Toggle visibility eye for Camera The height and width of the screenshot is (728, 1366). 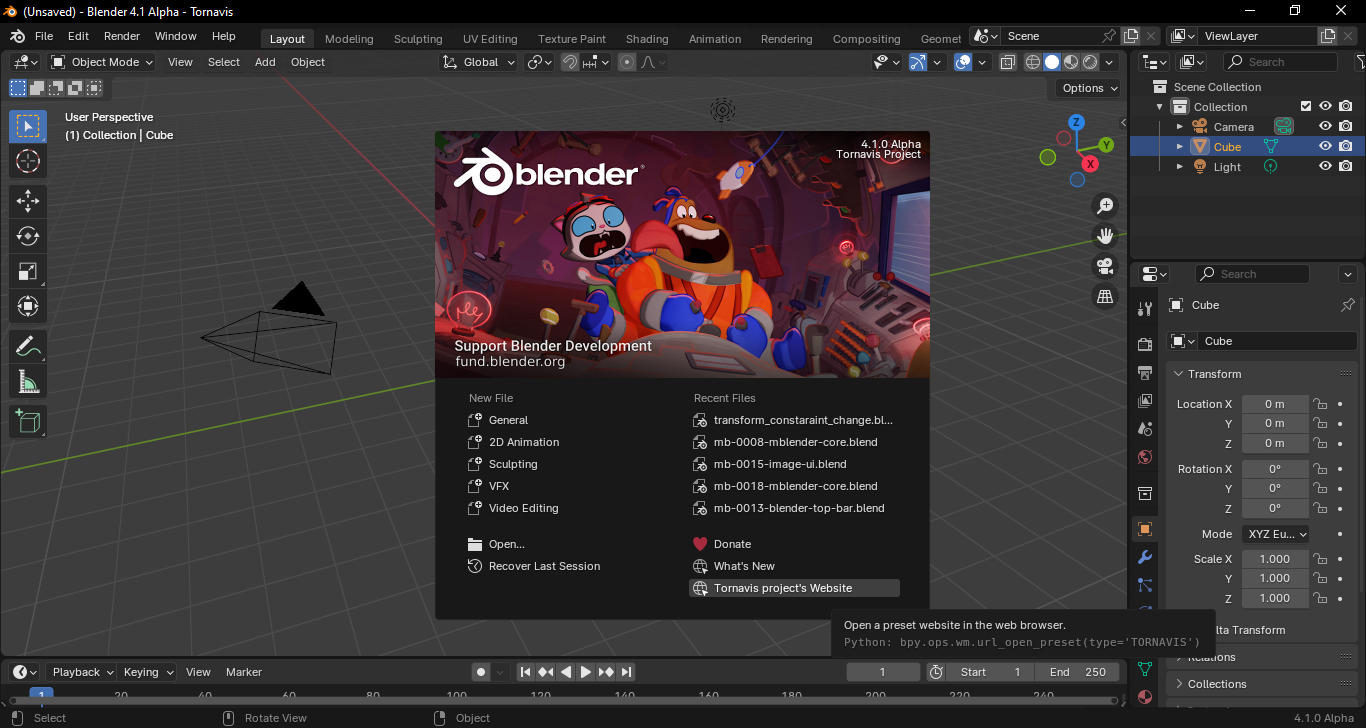[x=1325, y=126]
